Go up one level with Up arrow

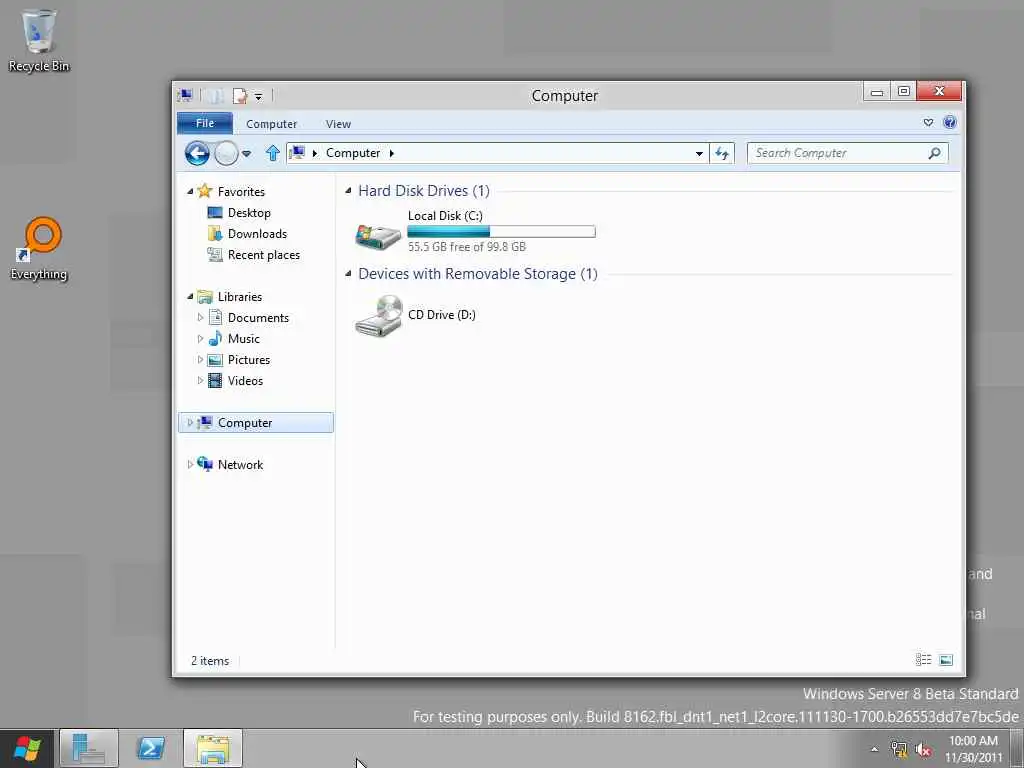[273, 153]
